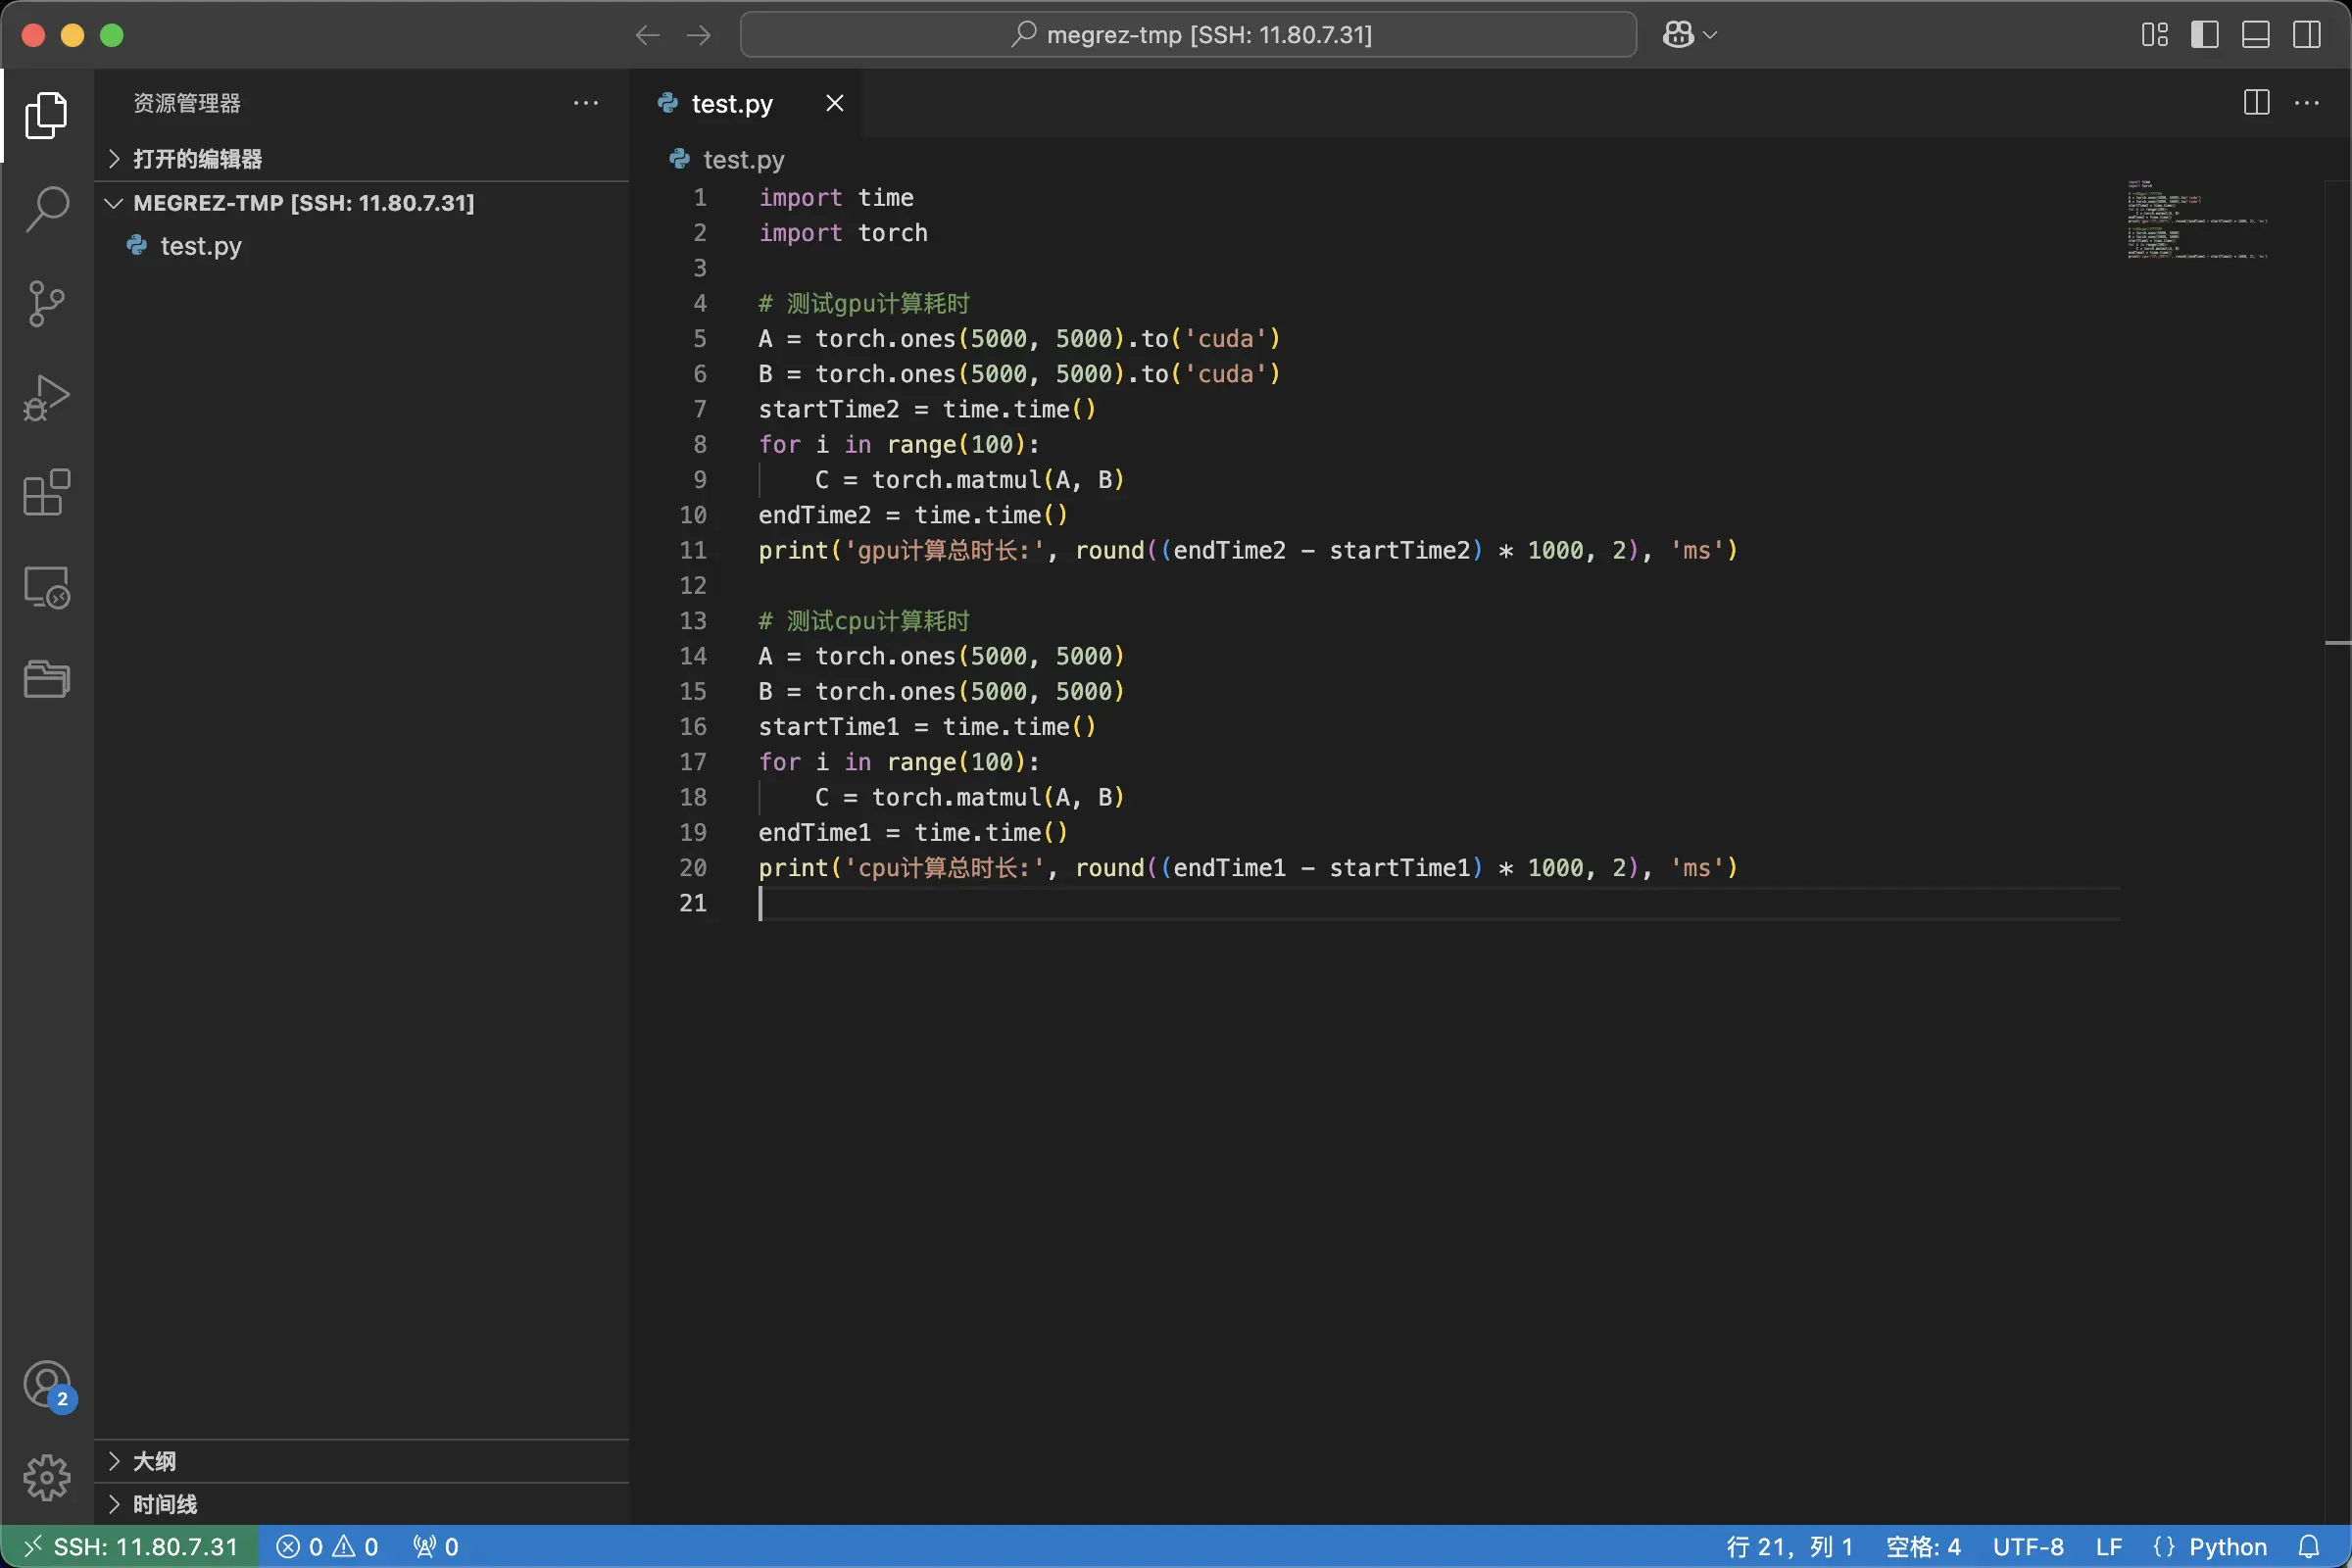
Task: Click the megrez-tmp command center search box
Action: pyautogui.click(x=1188, y=34)
